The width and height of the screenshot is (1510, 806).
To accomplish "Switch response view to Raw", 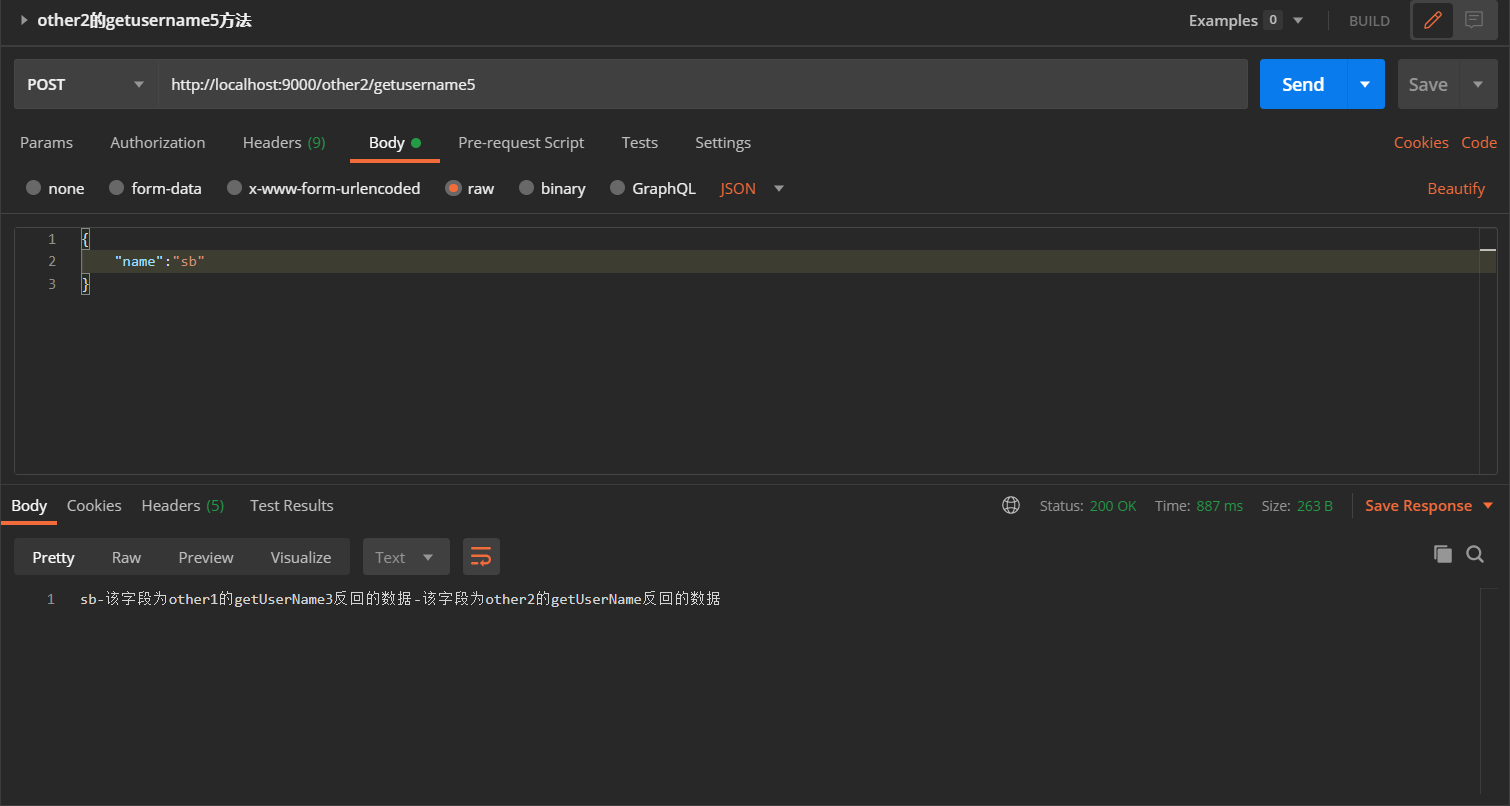I will coord(126,557).
